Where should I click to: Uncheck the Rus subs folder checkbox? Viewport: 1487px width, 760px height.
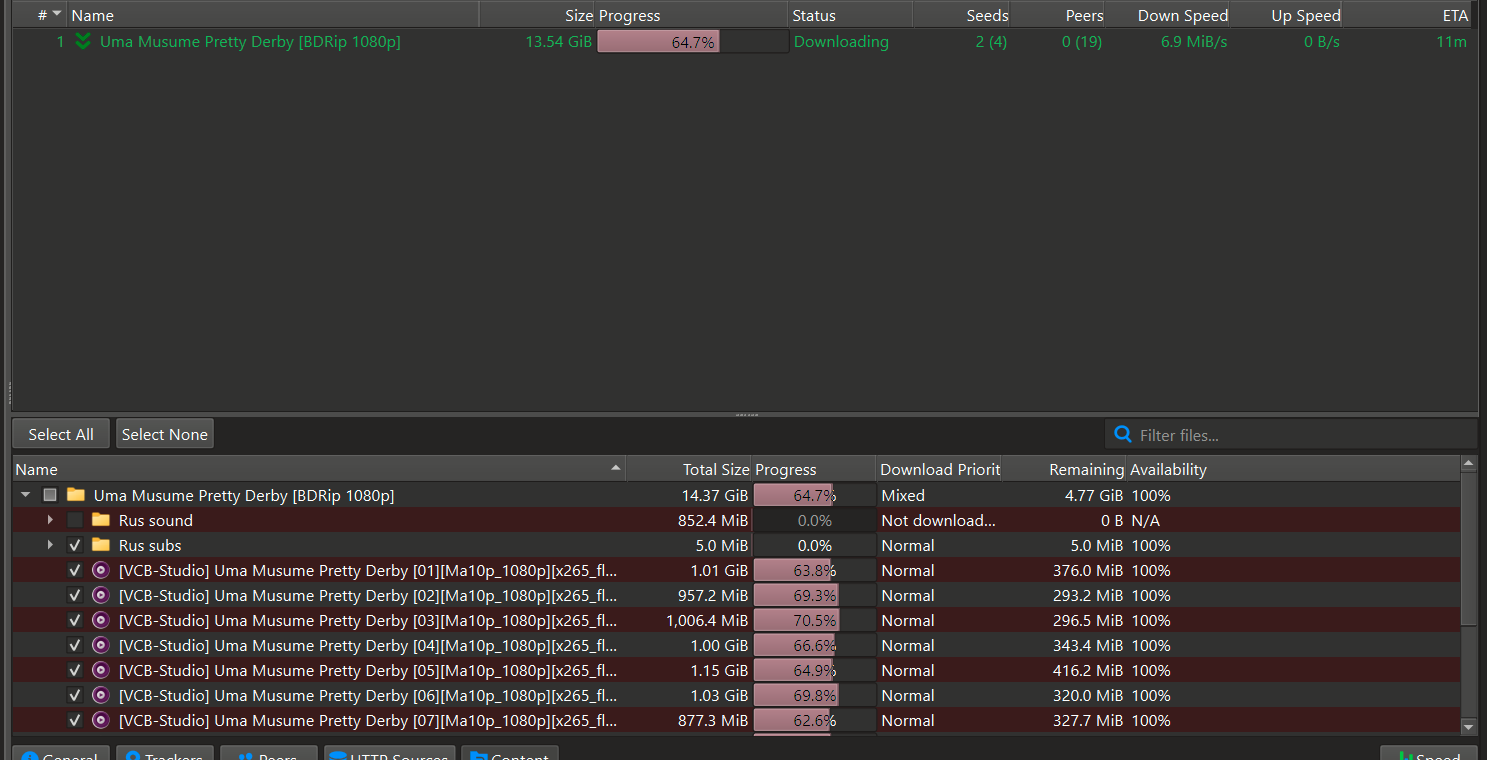75,545
